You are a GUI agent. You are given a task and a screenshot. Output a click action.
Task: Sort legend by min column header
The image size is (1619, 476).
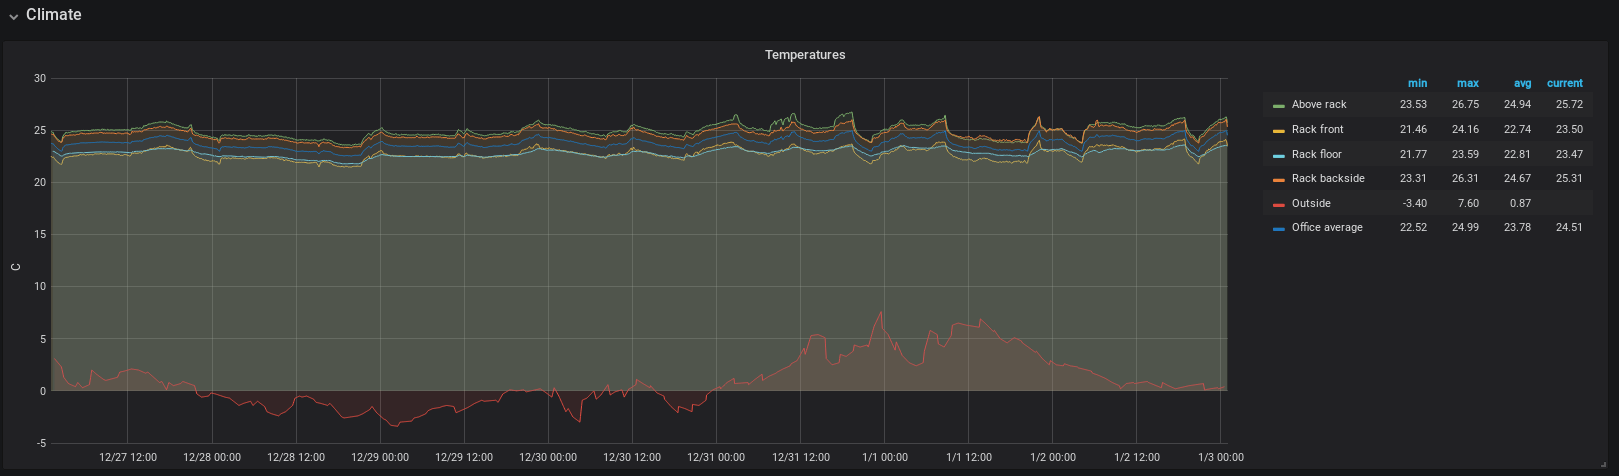tap(1417, 83)
